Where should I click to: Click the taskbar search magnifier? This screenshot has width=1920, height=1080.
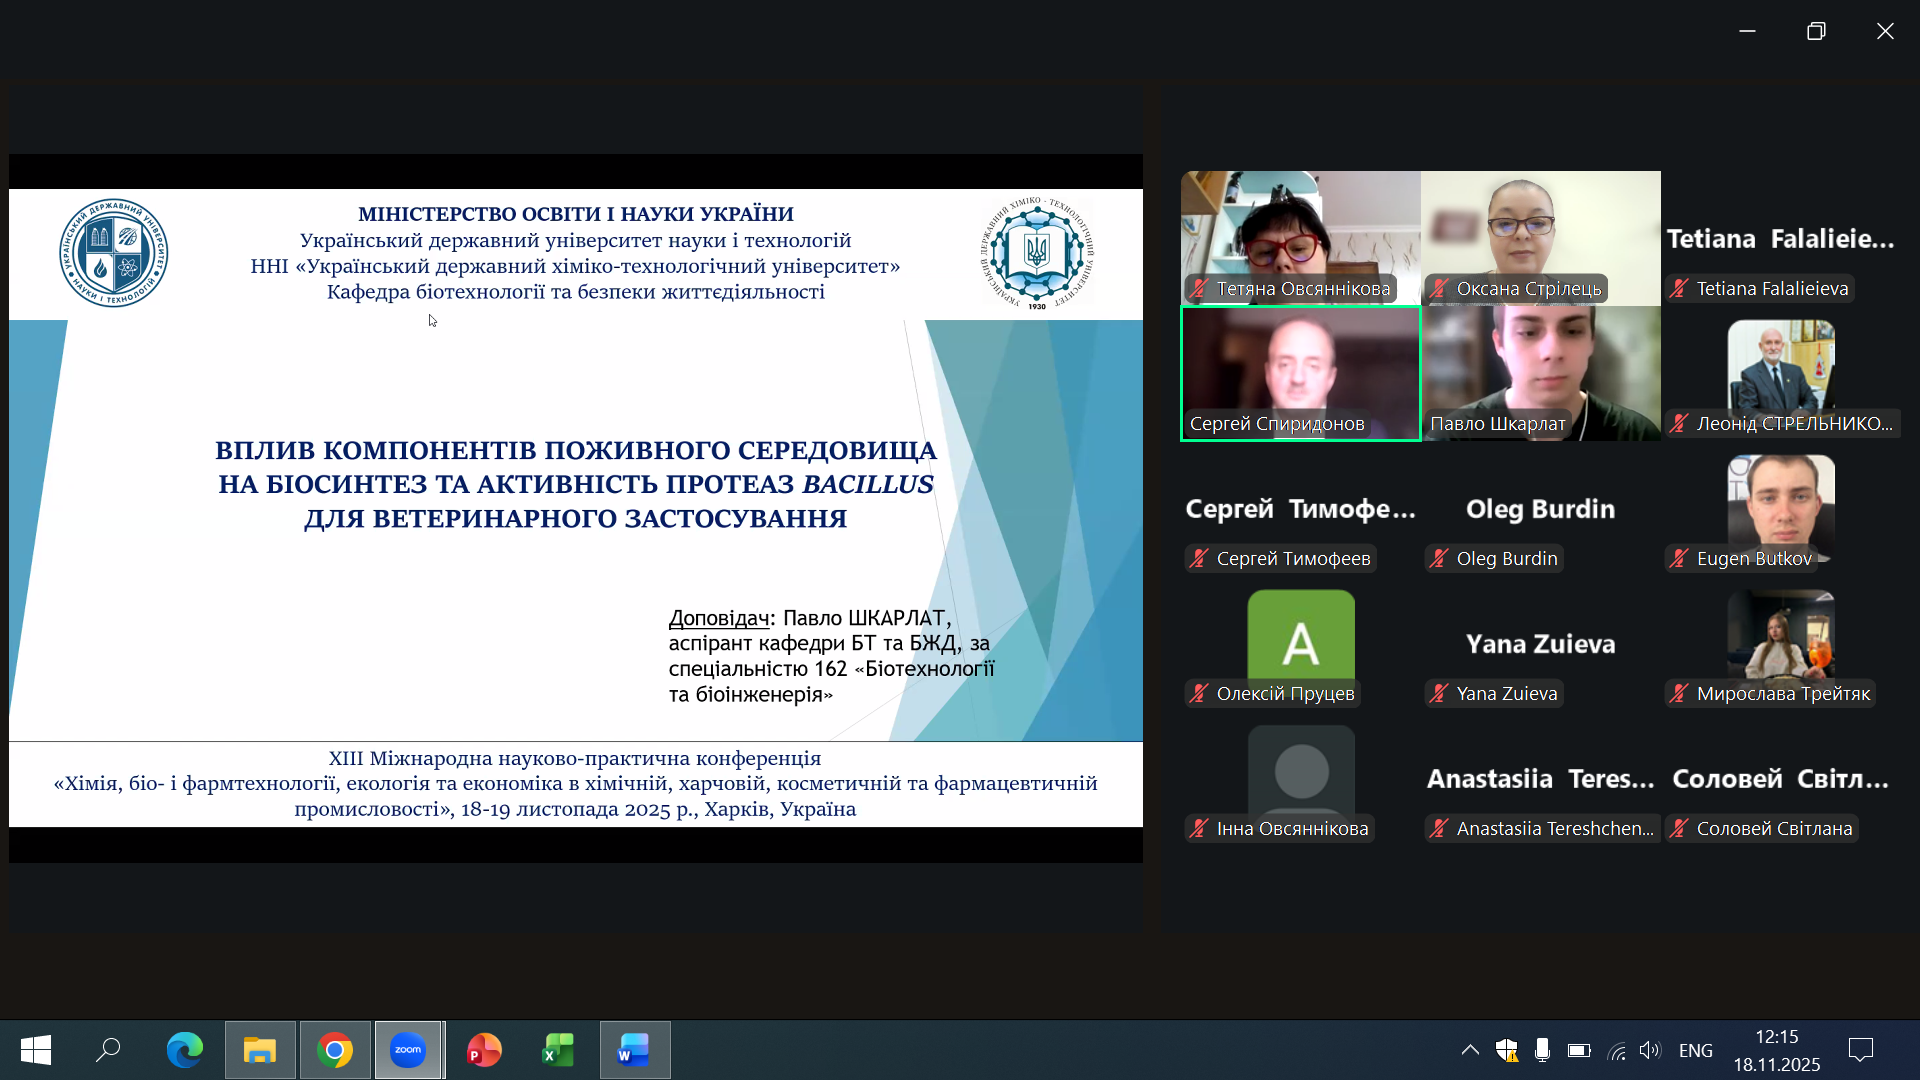(x=108, y=1050)
